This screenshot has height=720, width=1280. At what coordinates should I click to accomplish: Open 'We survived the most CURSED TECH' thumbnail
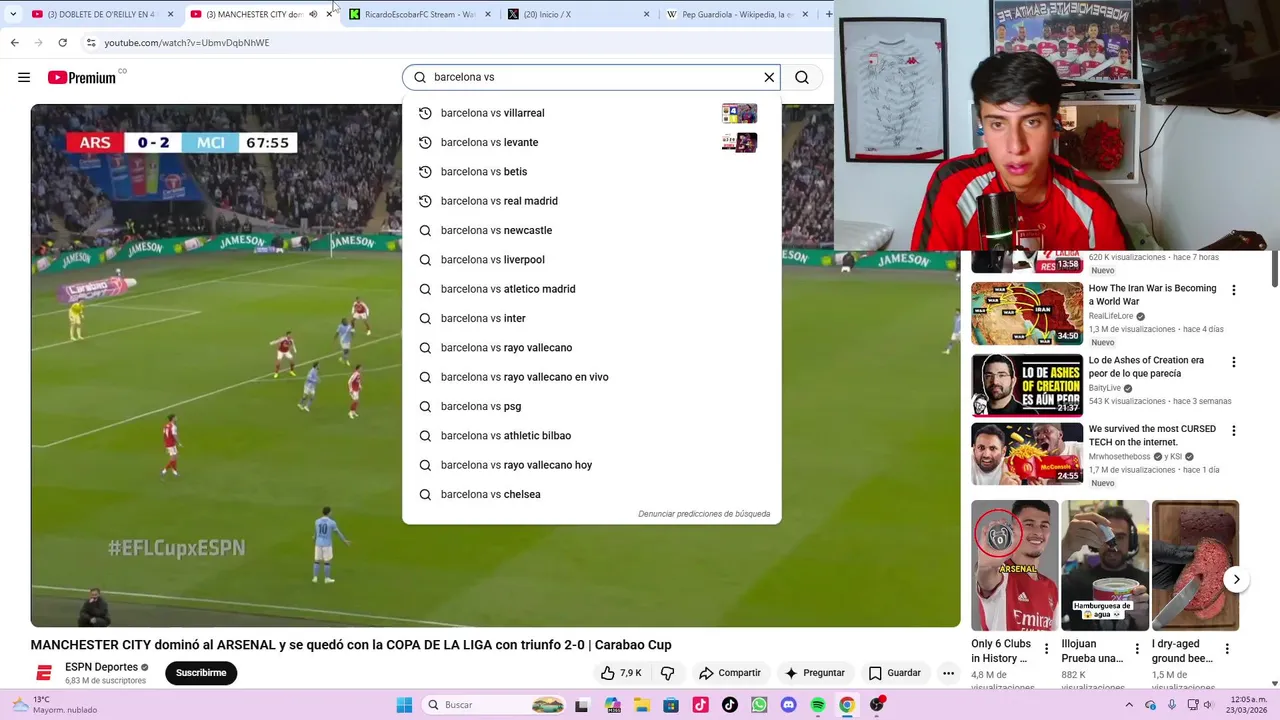point(1027,454)
